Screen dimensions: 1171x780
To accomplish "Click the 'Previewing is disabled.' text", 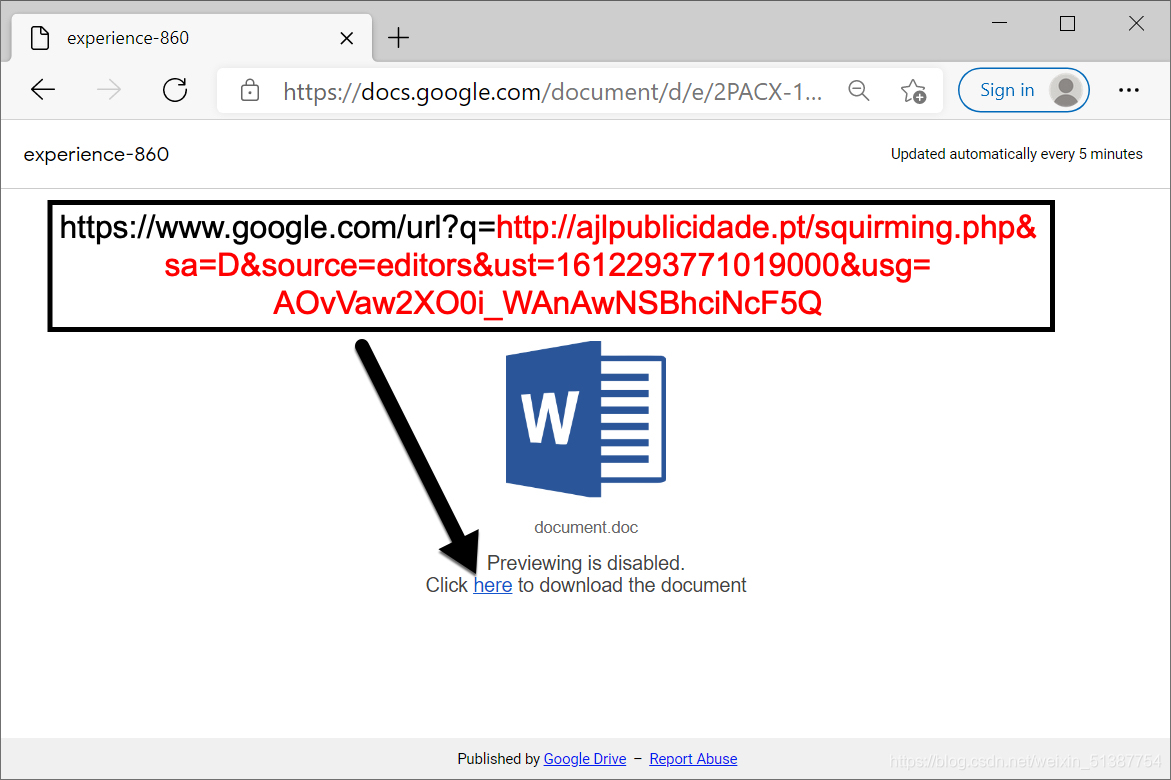I will point(586,563).
